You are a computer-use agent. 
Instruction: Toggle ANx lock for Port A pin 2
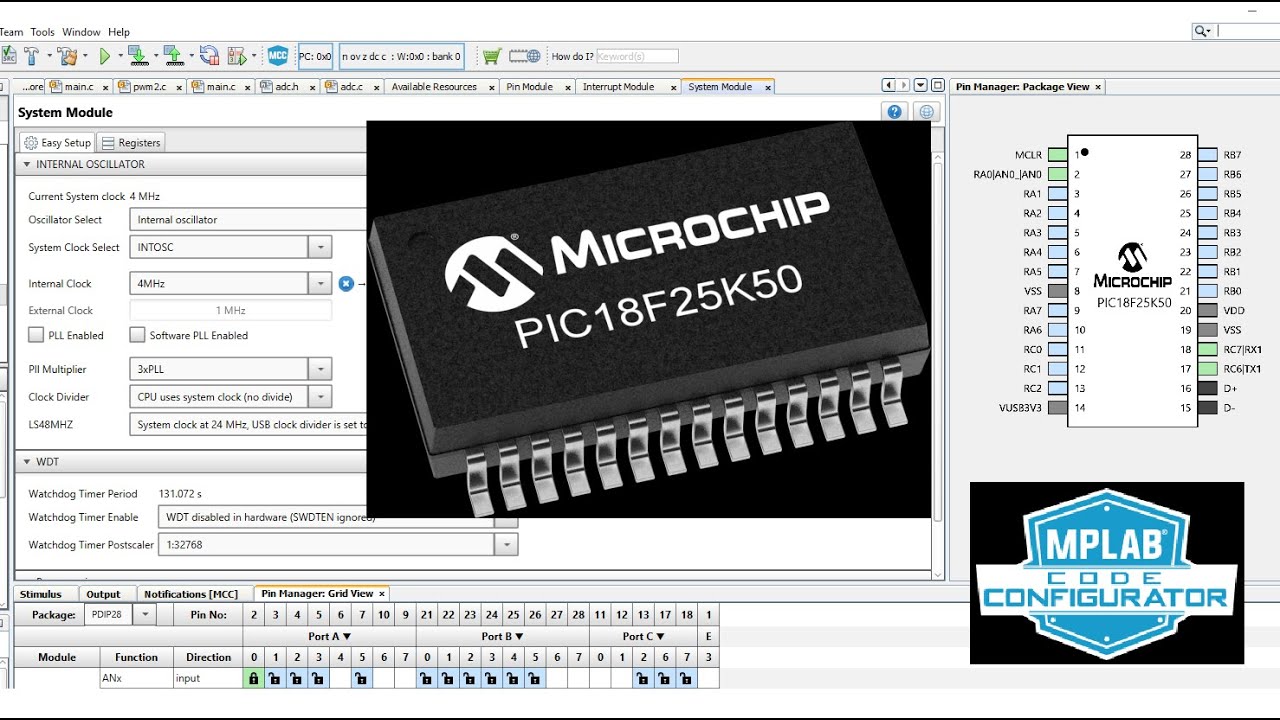(x=297, y=678)
